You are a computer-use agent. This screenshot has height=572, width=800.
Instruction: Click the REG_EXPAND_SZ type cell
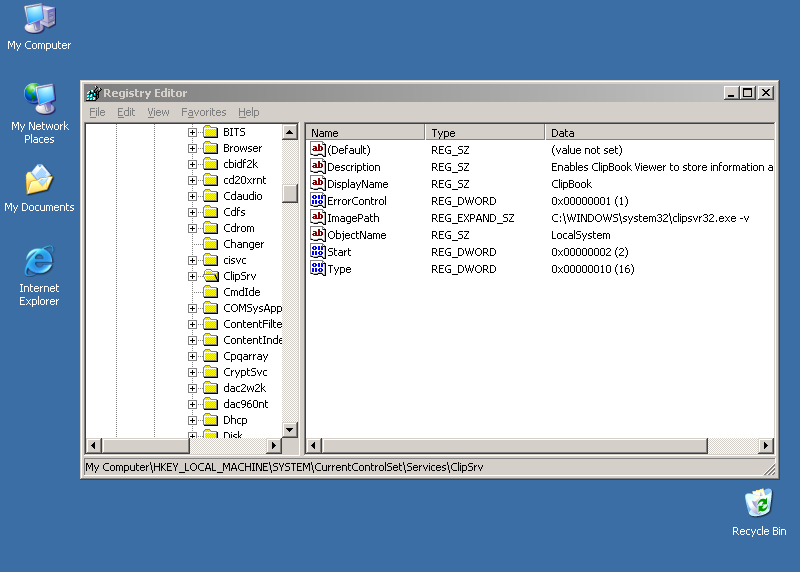[x=472, y=218]
